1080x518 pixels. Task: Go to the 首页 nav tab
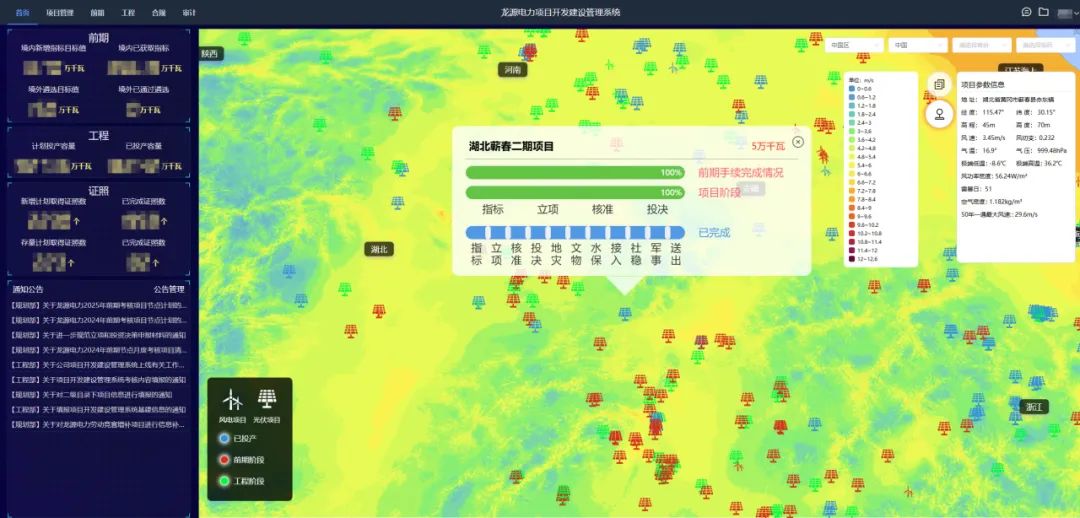(x=23, y=12)
